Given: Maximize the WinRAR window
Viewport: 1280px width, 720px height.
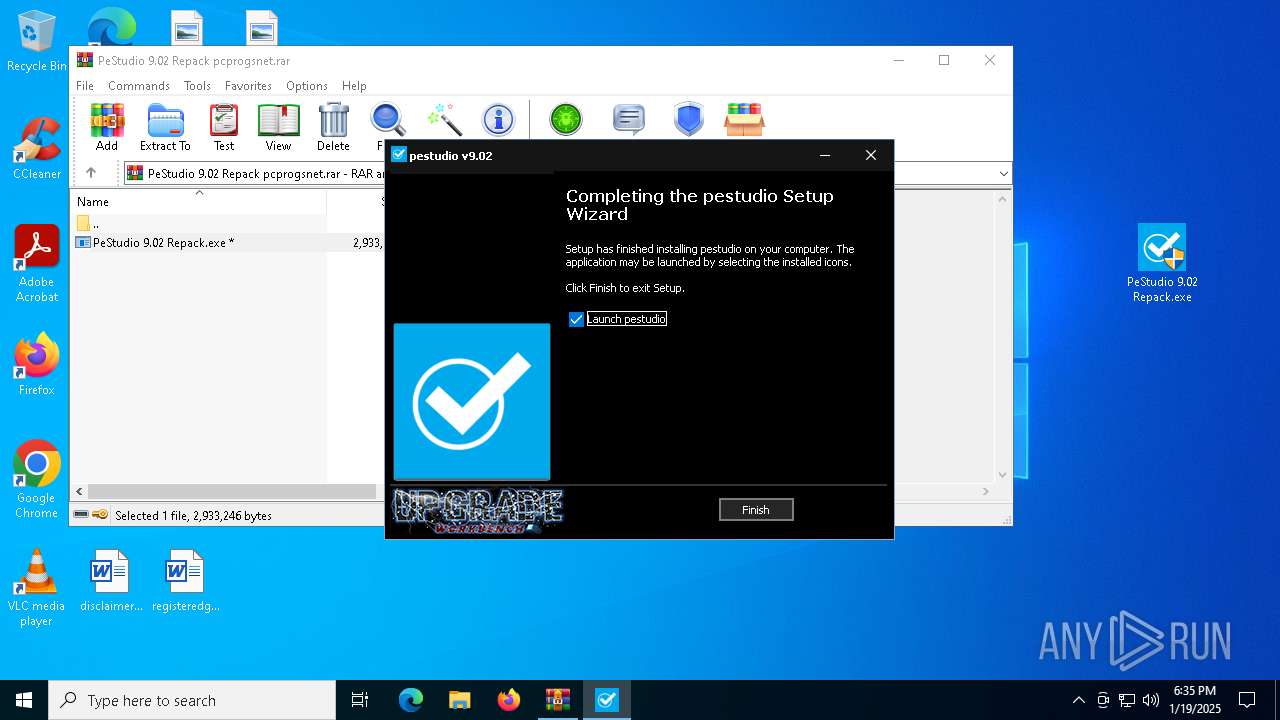Looking at the screenshot, I should click(943, 60).
